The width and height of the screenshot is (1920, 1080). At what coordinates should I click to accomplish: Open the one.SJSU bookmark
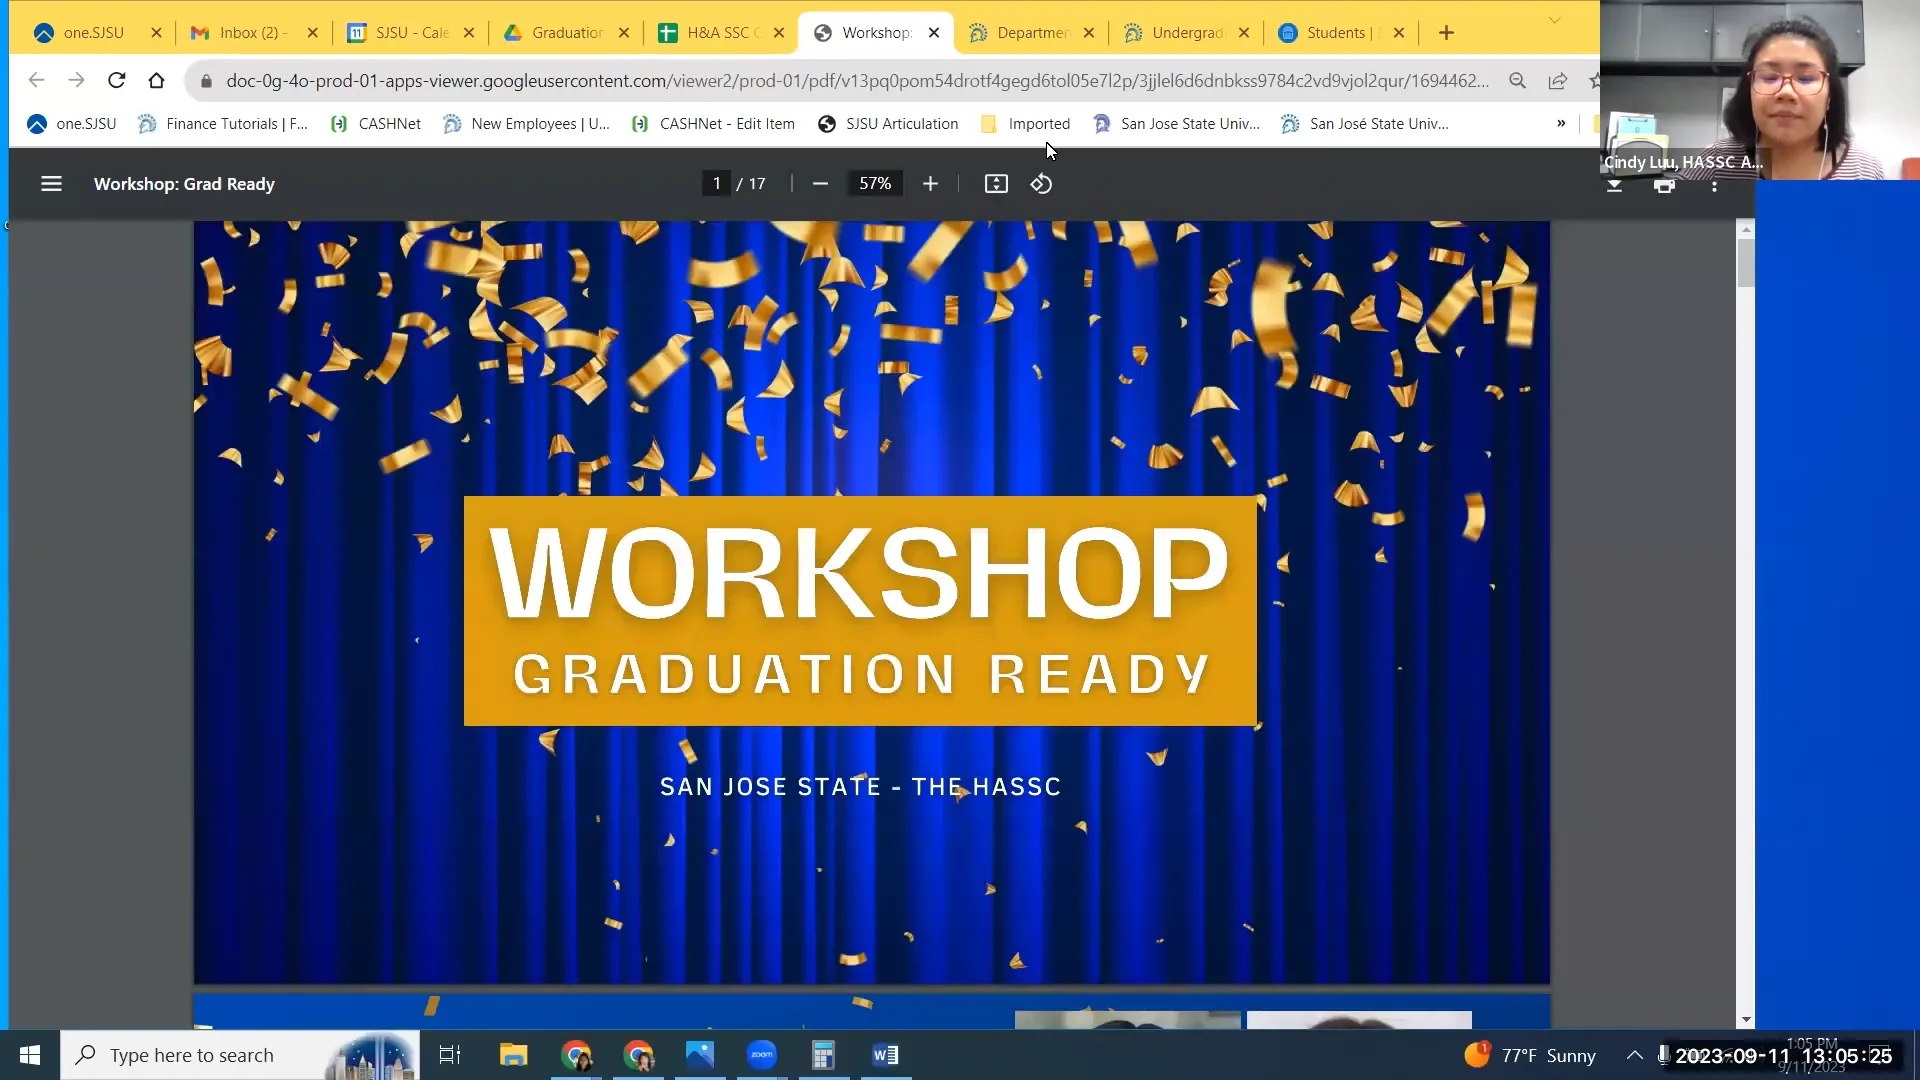(71, 124)
